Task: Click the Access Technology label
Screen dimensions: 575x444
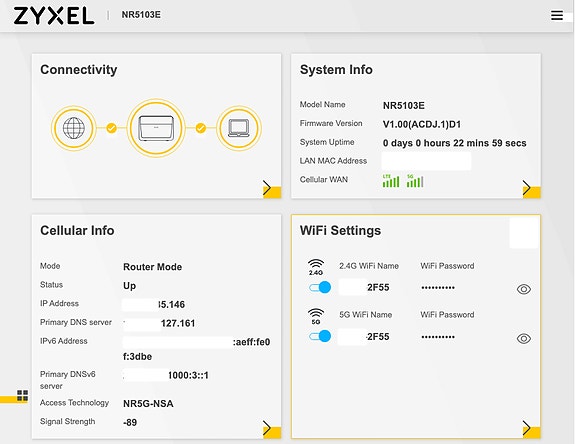Action: click(x=74, y=403)
